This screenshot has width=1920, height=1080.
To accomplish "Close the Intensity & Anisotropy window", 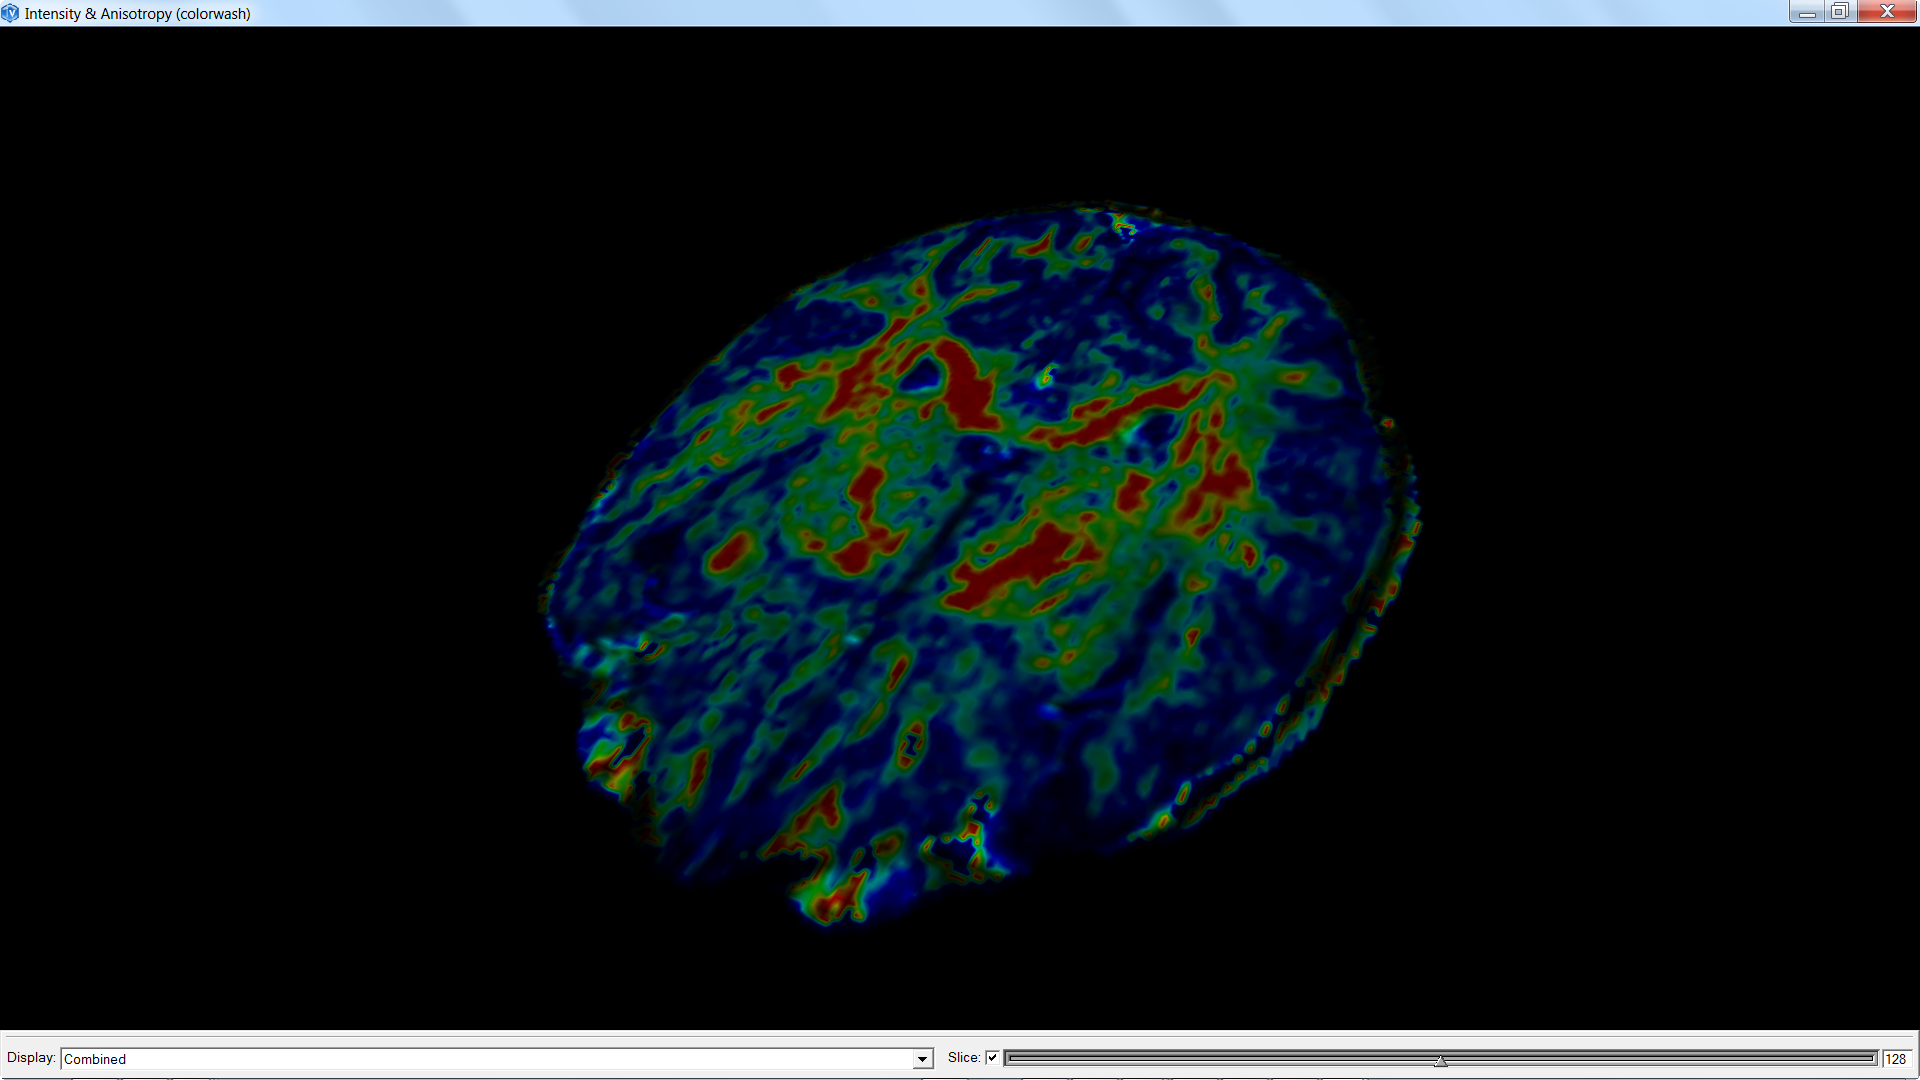I will tap(1887, 12).
